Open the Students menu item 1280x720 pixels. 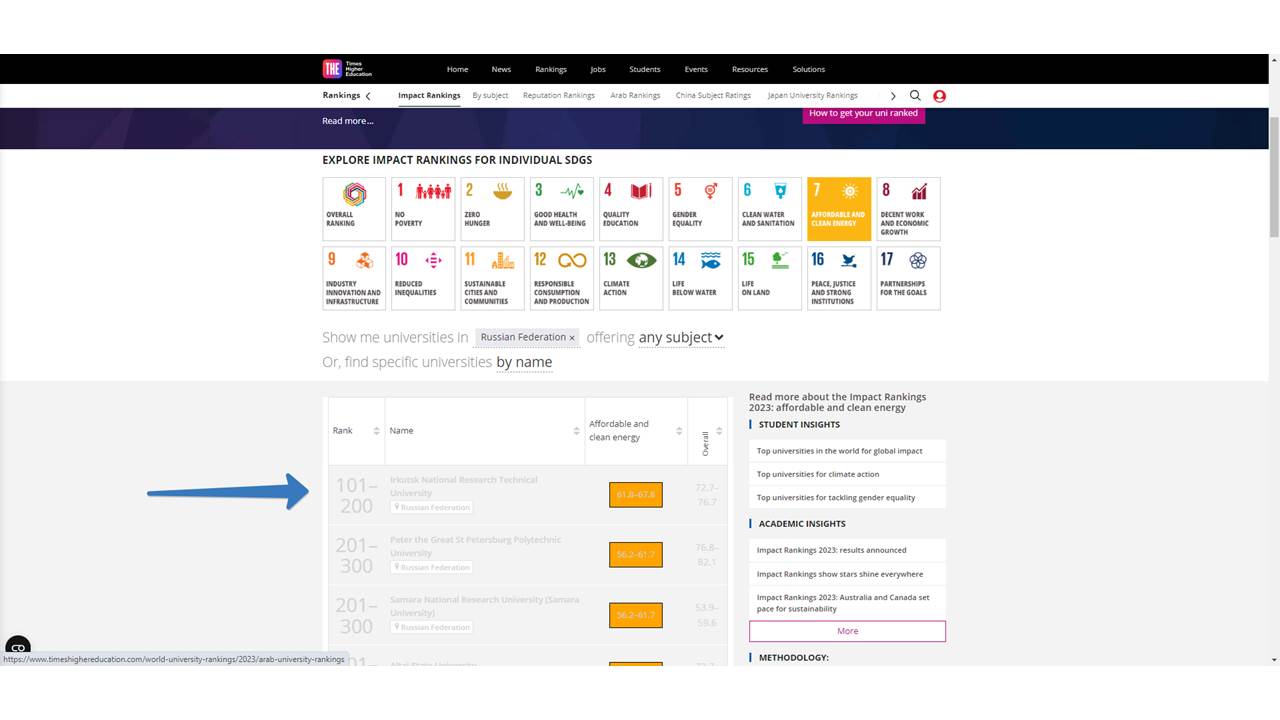(x=645, y=69)
